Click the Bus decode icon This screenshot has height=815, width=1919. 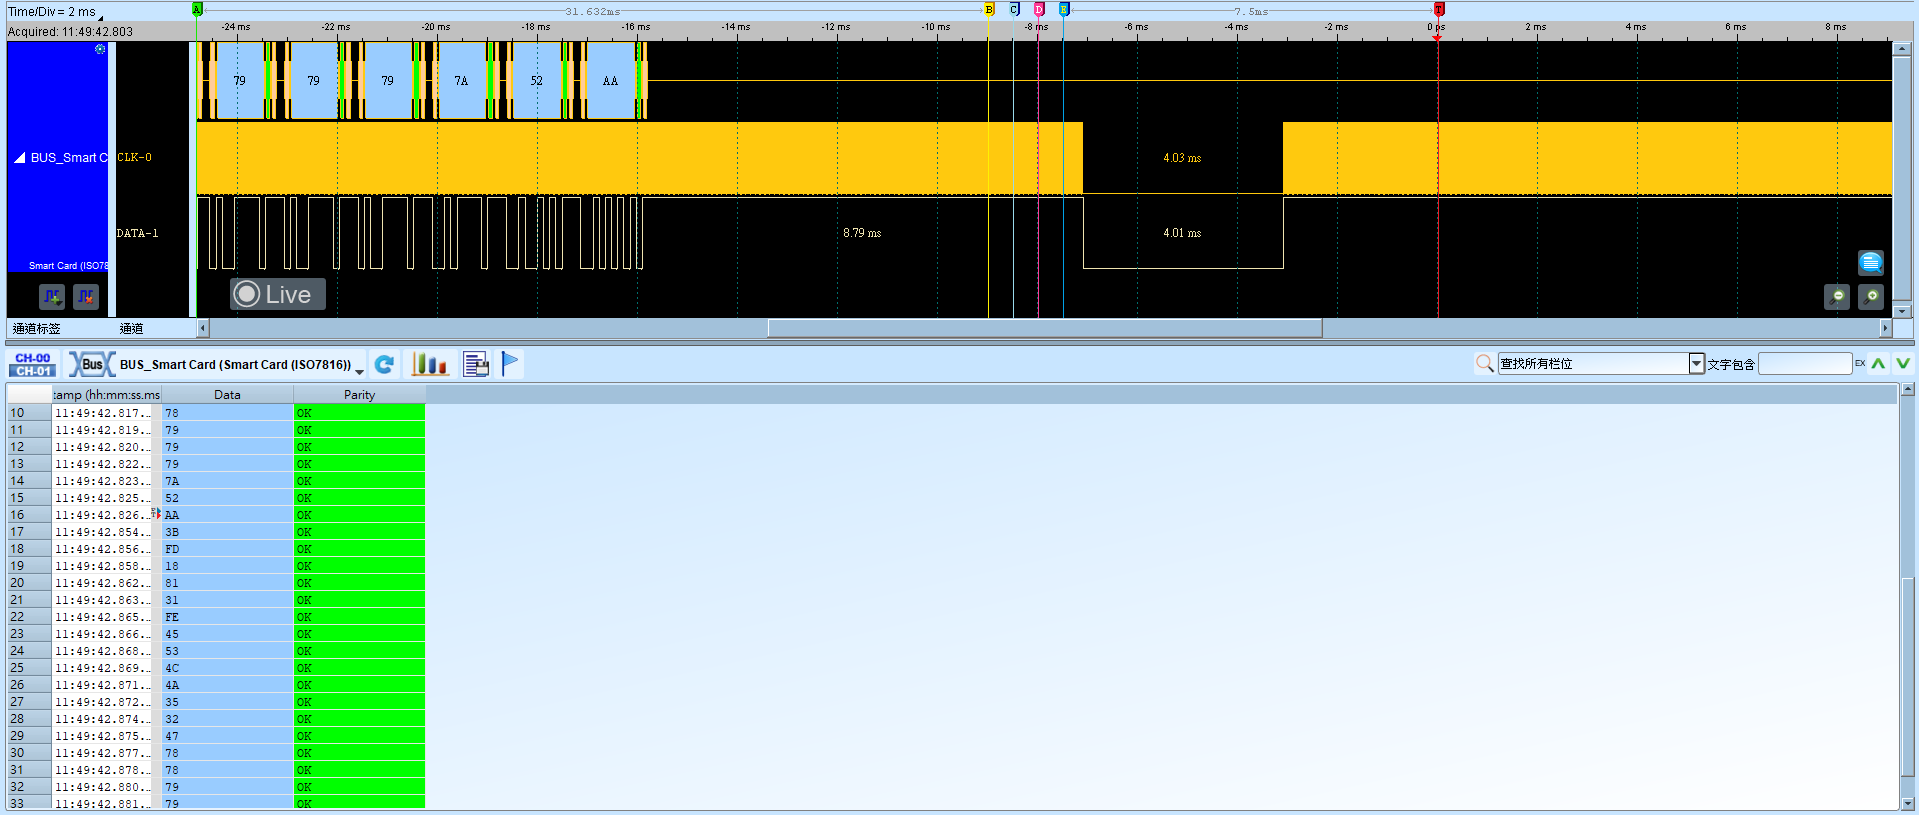pyautogui.click(x=91, y=364)
